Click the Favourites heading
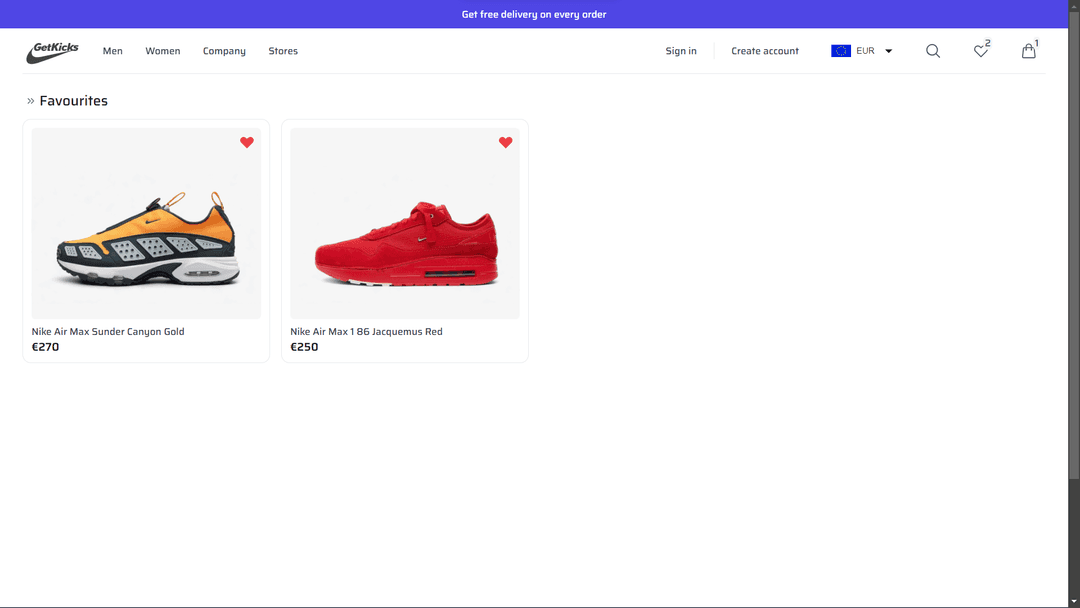This screenshot has height=608, width=1080. (74, 101)
